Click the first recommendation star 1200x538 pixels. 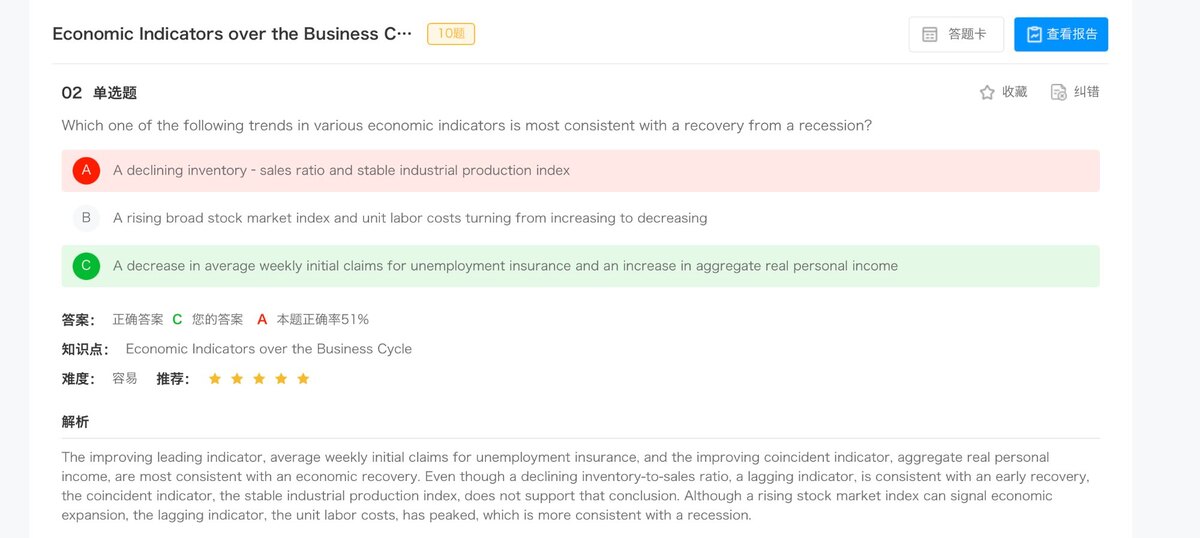tap(214, 379)
